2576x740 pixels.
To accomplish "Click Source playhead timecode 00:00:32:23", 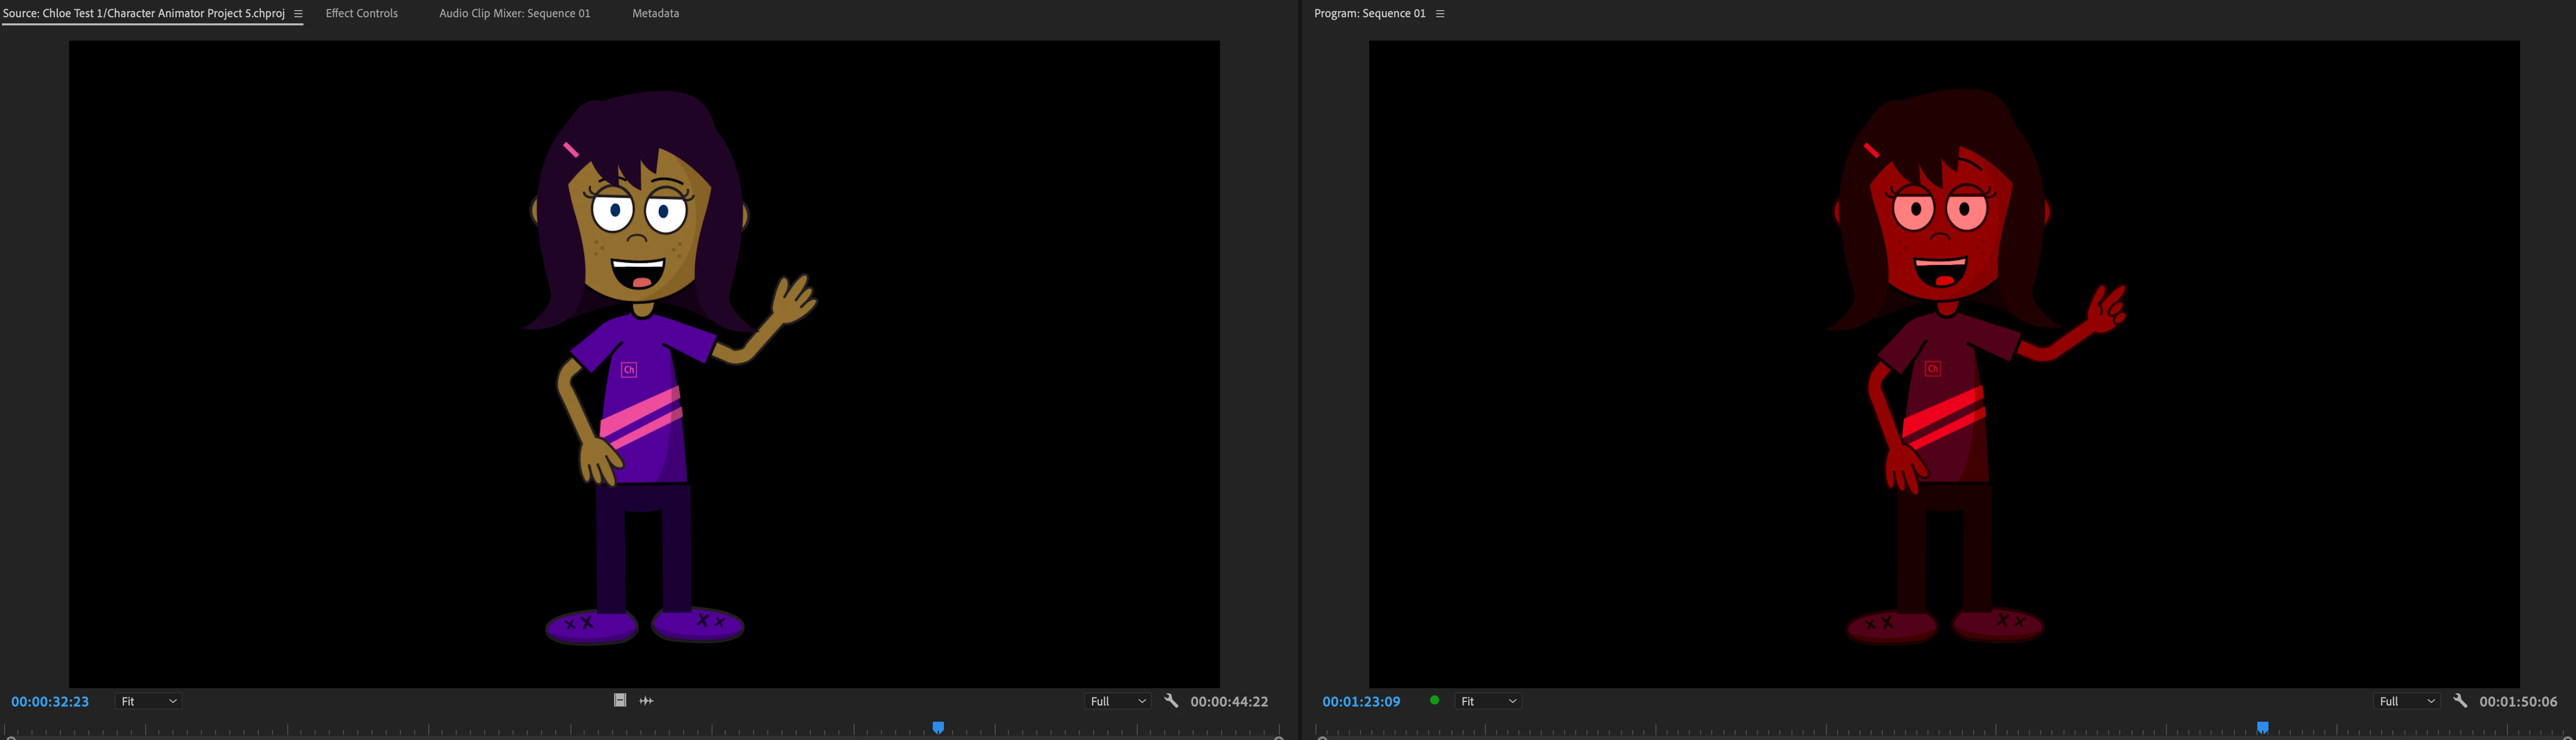I will click(50, 701).
